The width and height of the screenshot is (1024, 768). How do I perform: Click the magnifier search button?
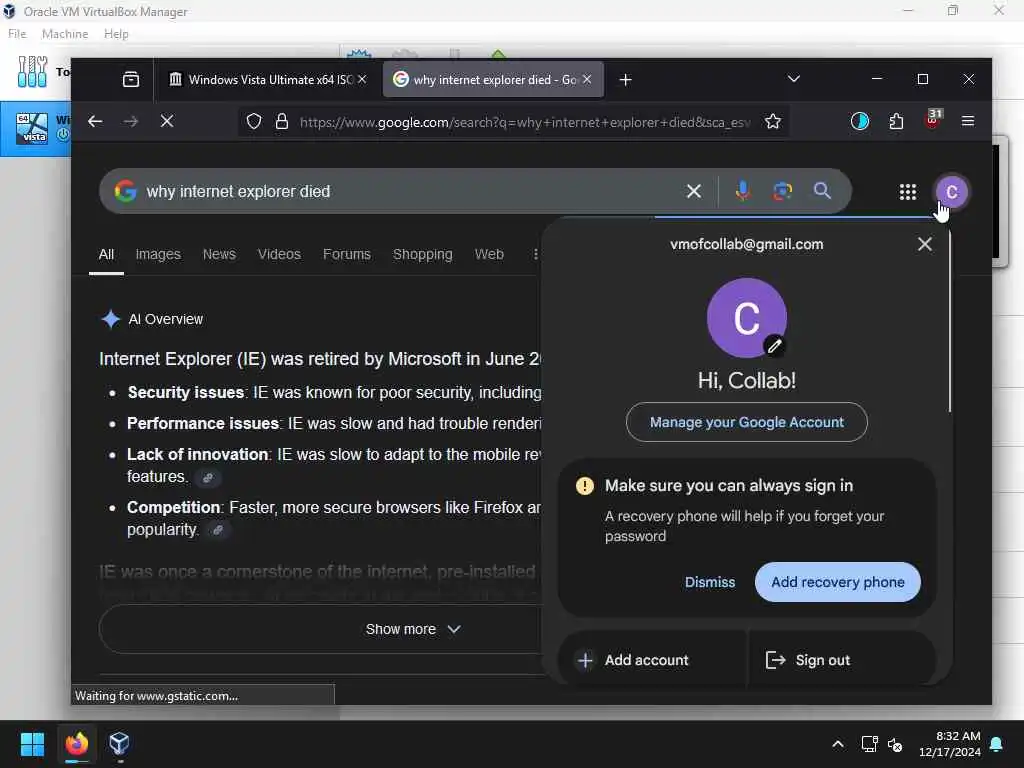(822, 191)
